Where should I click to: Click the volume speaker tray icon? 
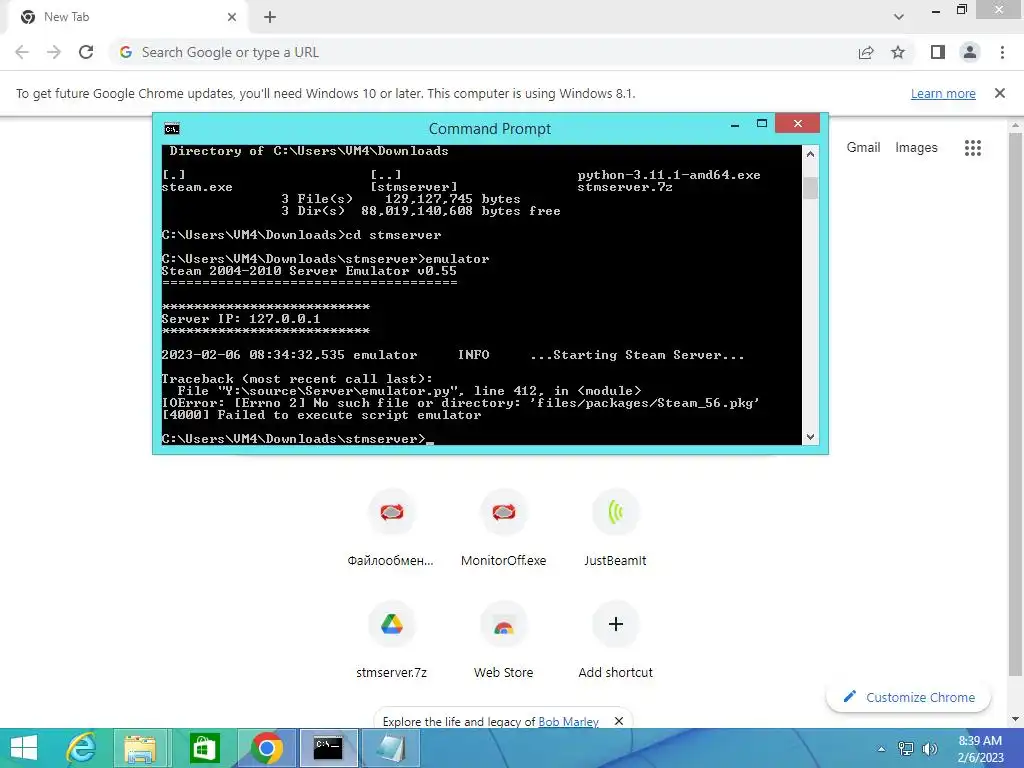[929, 748]
